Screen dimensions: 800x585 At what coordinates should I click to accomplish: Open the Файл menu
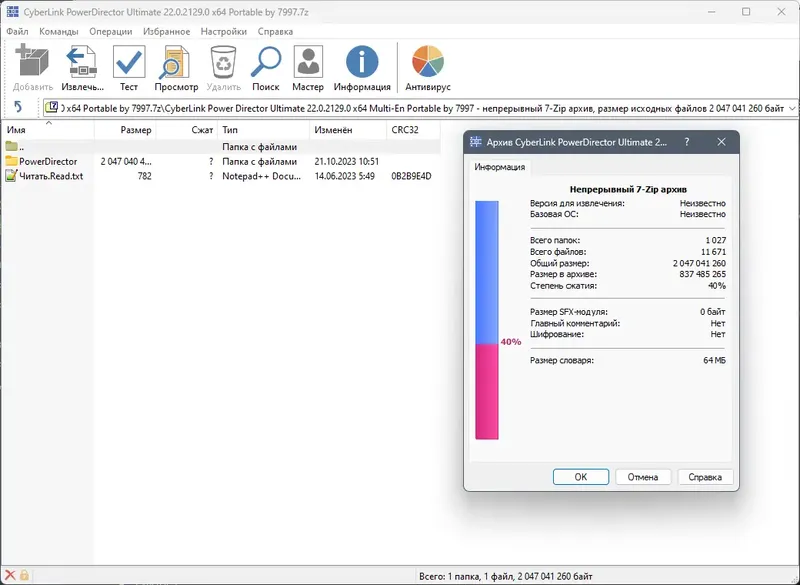pos(17,31)
